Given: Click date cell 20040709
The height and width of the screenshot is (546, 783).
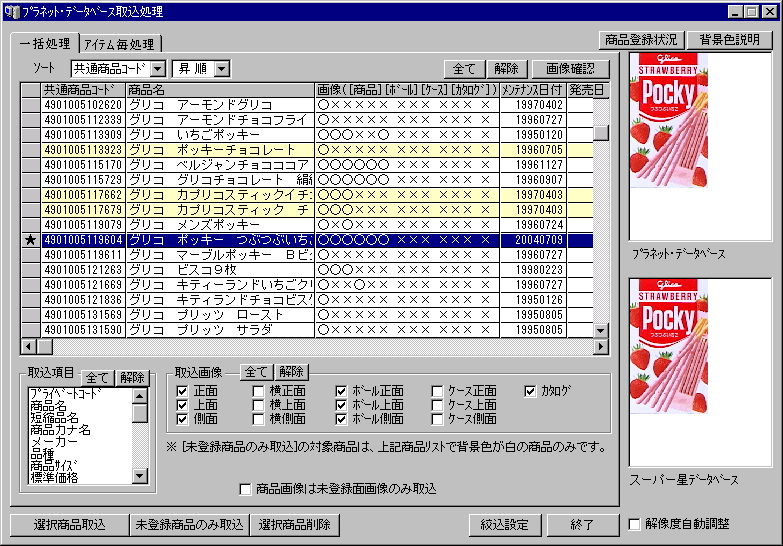Looking at the screenshot, I should (533, 240).
